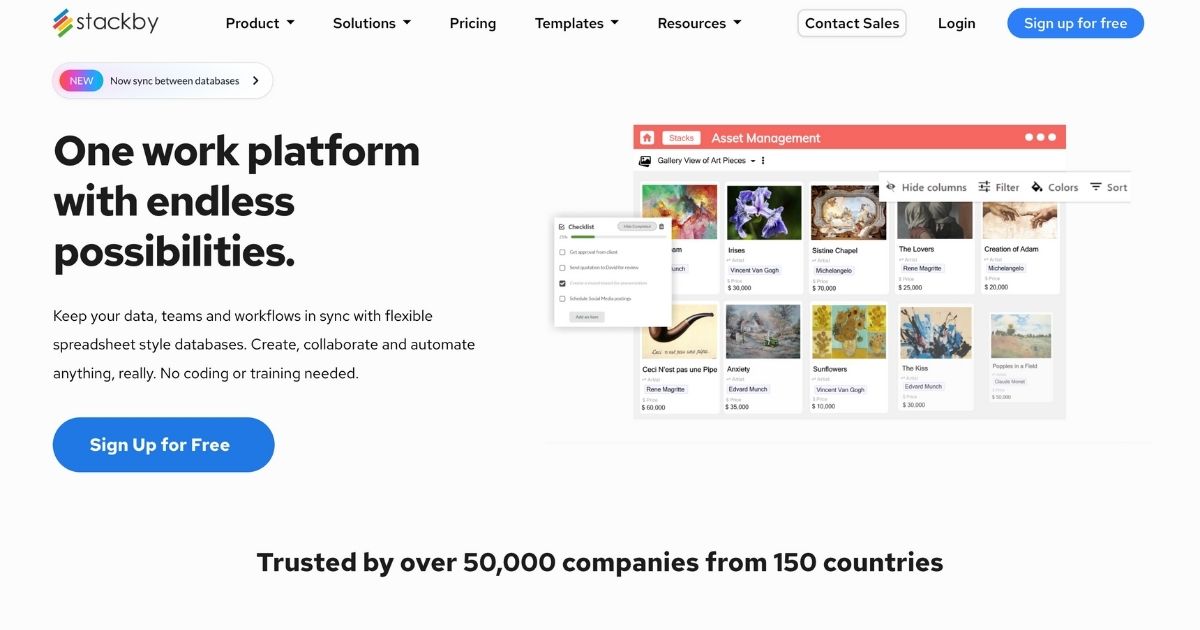1200x630 pixels.
Task: Click the '$ 10,000' price on Sunflowers
Action: tap(824, 407)
